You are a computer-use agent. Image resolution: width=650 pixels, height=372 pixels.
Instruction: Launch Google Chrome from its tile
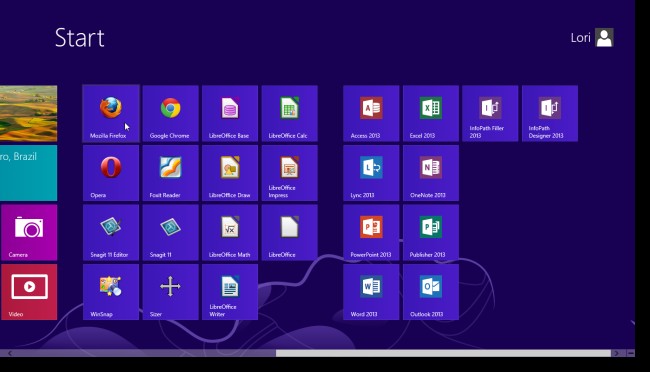tap(170, 114)
